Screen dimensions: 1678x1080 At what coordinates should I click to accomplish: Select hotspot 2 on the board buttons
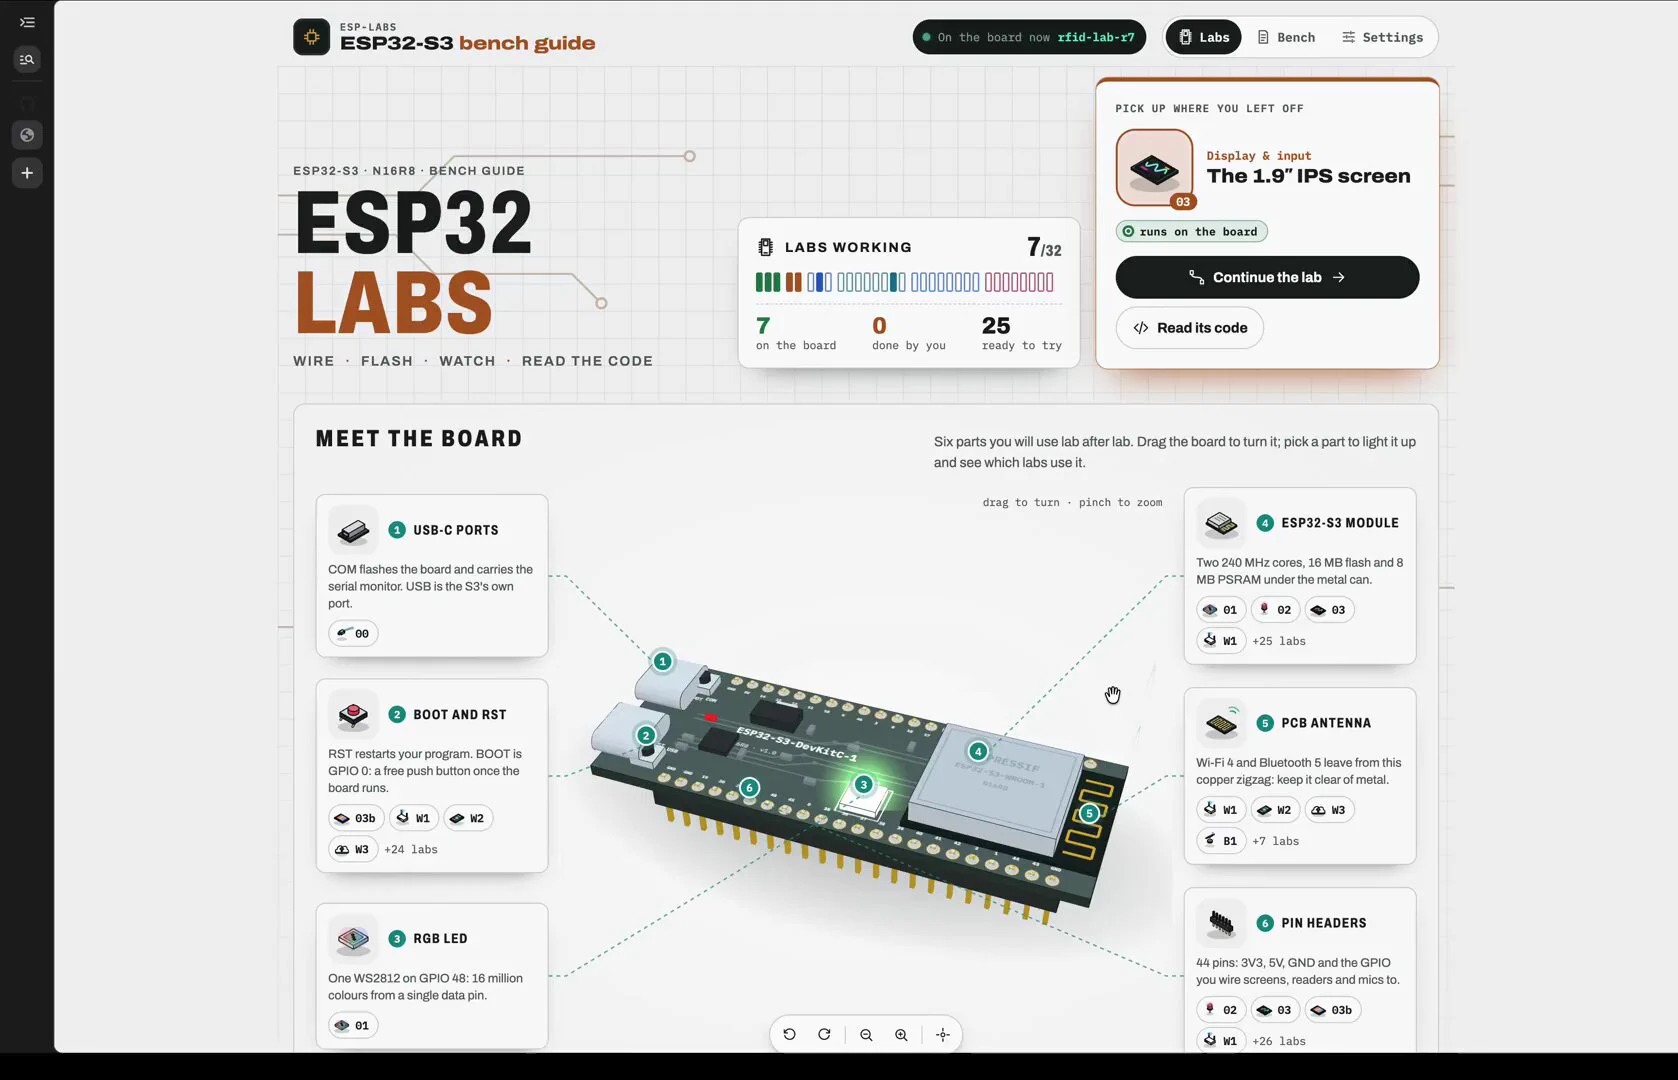point(646,735)
